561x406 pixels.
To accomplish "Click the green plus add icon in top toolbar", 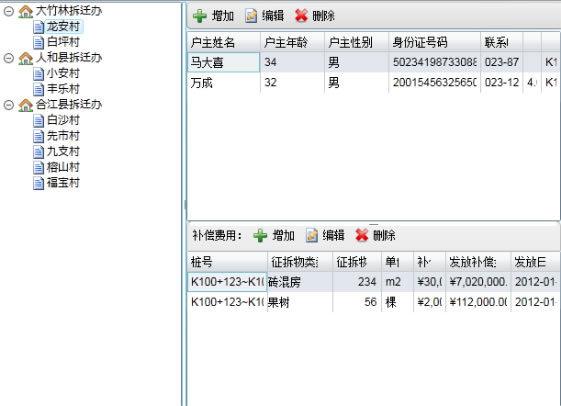I will (x=200, y=16).
